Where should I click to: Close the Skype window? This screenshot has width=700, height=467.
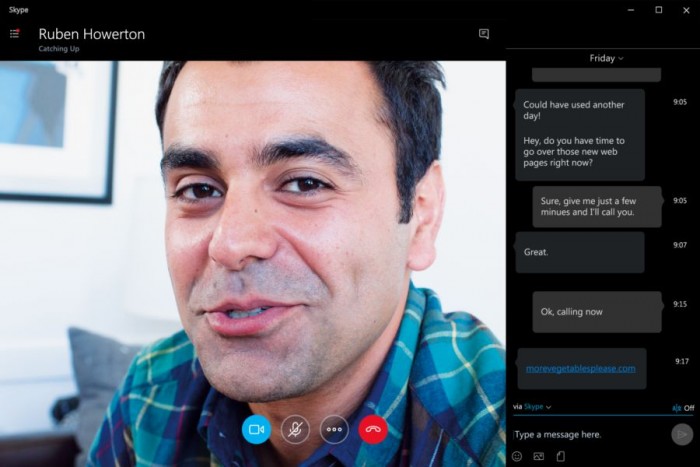tap(686, 10)
